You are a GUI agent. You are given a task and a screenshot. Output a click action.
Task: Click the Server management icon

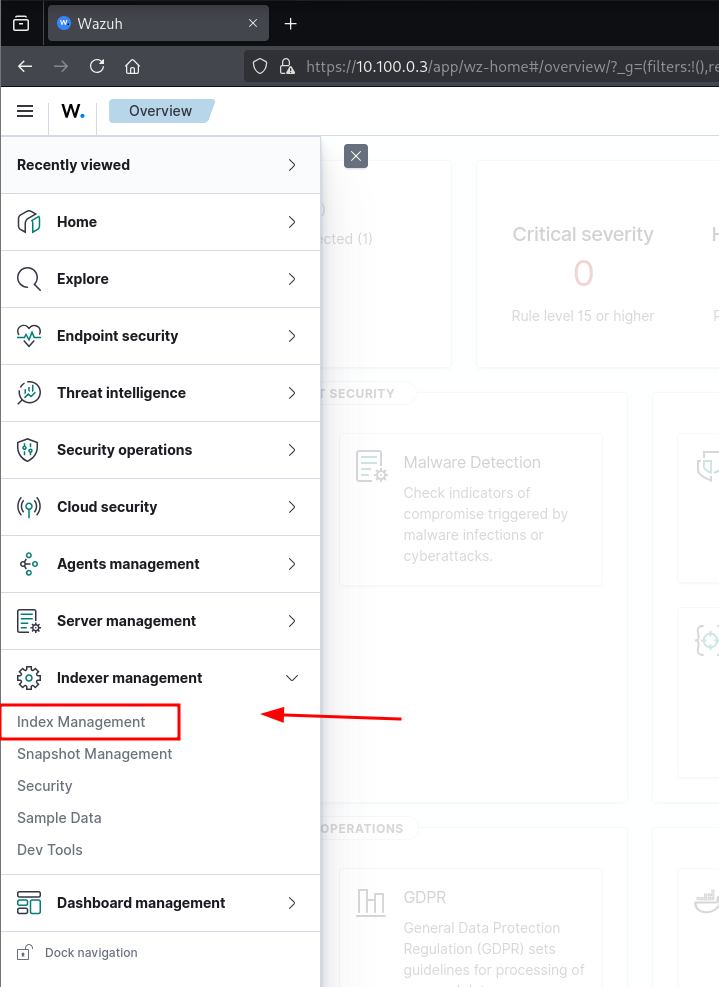[29, 621]
